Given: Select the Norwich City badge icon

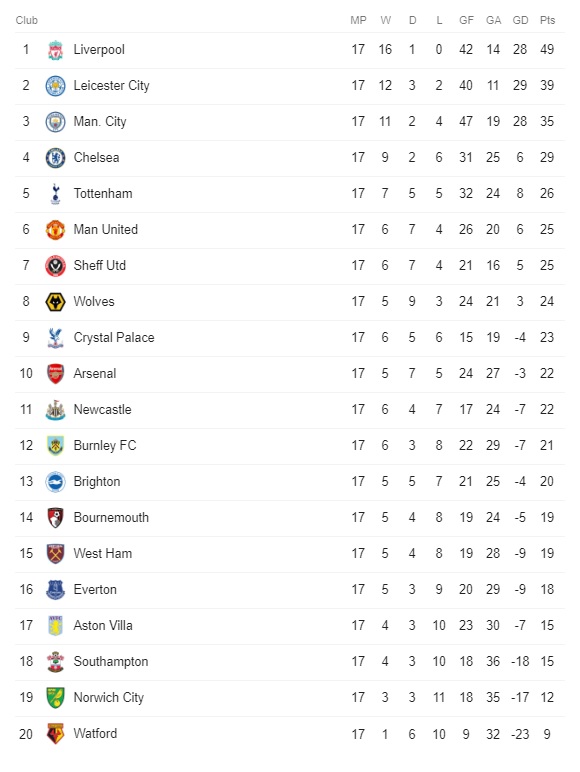Looking at the screenshot, I should (x=55, y=698).
